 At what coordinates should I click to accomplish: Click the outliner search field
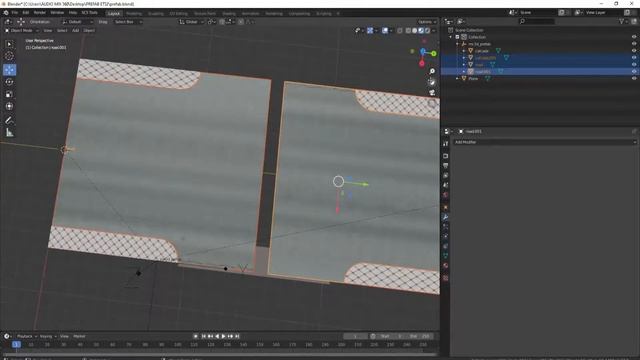(x=537, y=21)
